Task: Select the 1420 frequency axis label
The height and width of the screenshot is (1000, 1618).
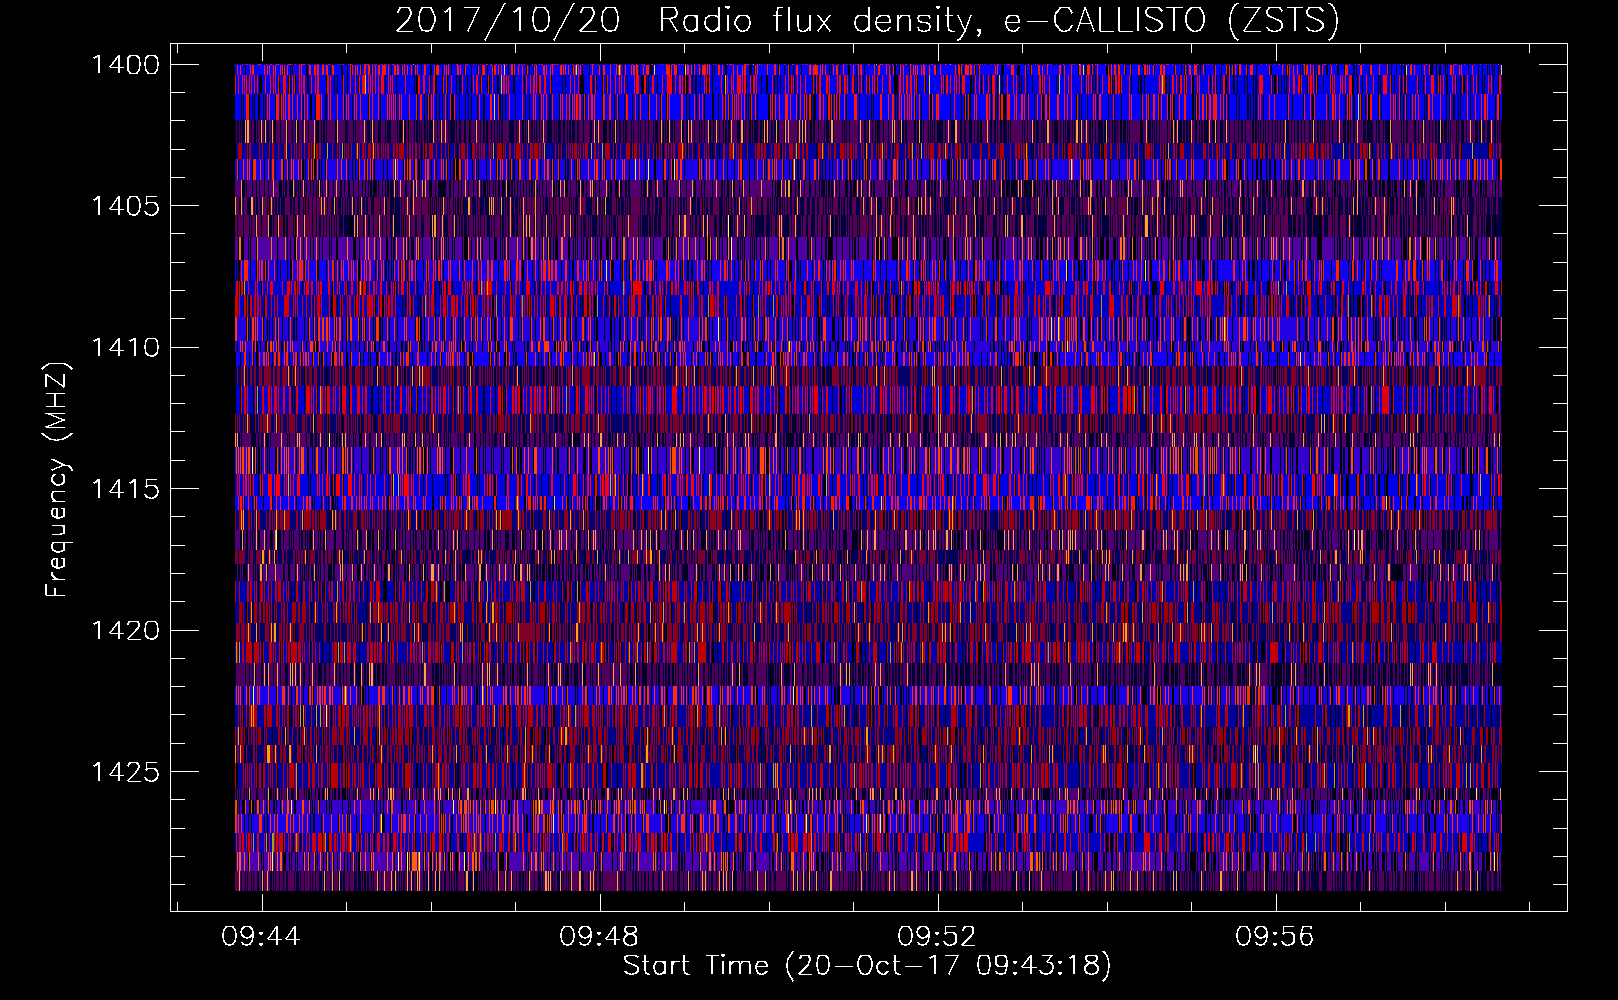Action: [x=125, y=631]
